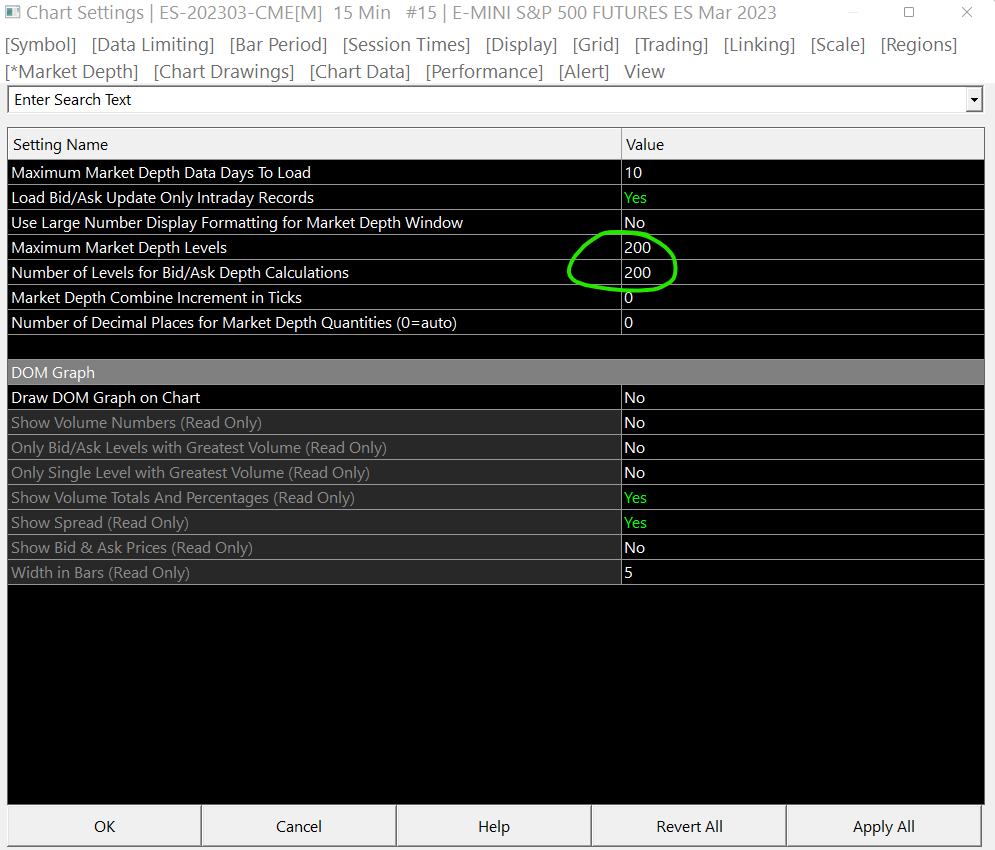Image resolution: width=995 pixels, height=850 pixels.
Task: Toggle the Show Volume Numbers value
Action: (x=803, y=423)
